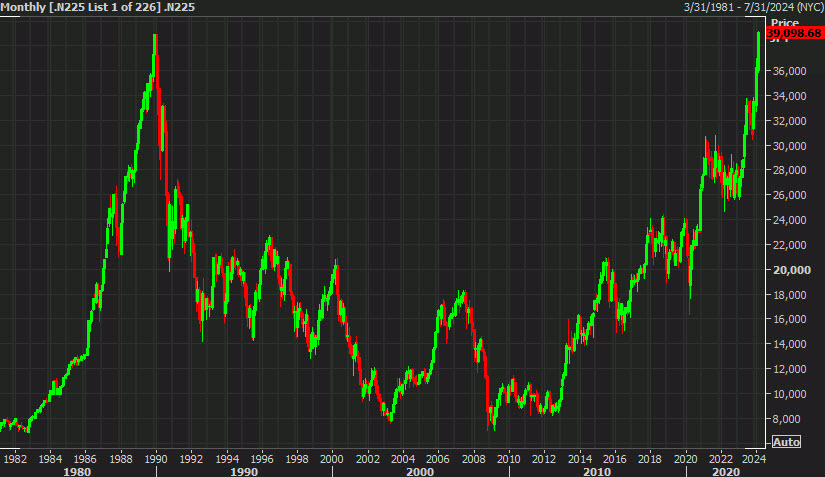Click the 1988 year label on time axis

pyautogui.click(x=120, y=459)
